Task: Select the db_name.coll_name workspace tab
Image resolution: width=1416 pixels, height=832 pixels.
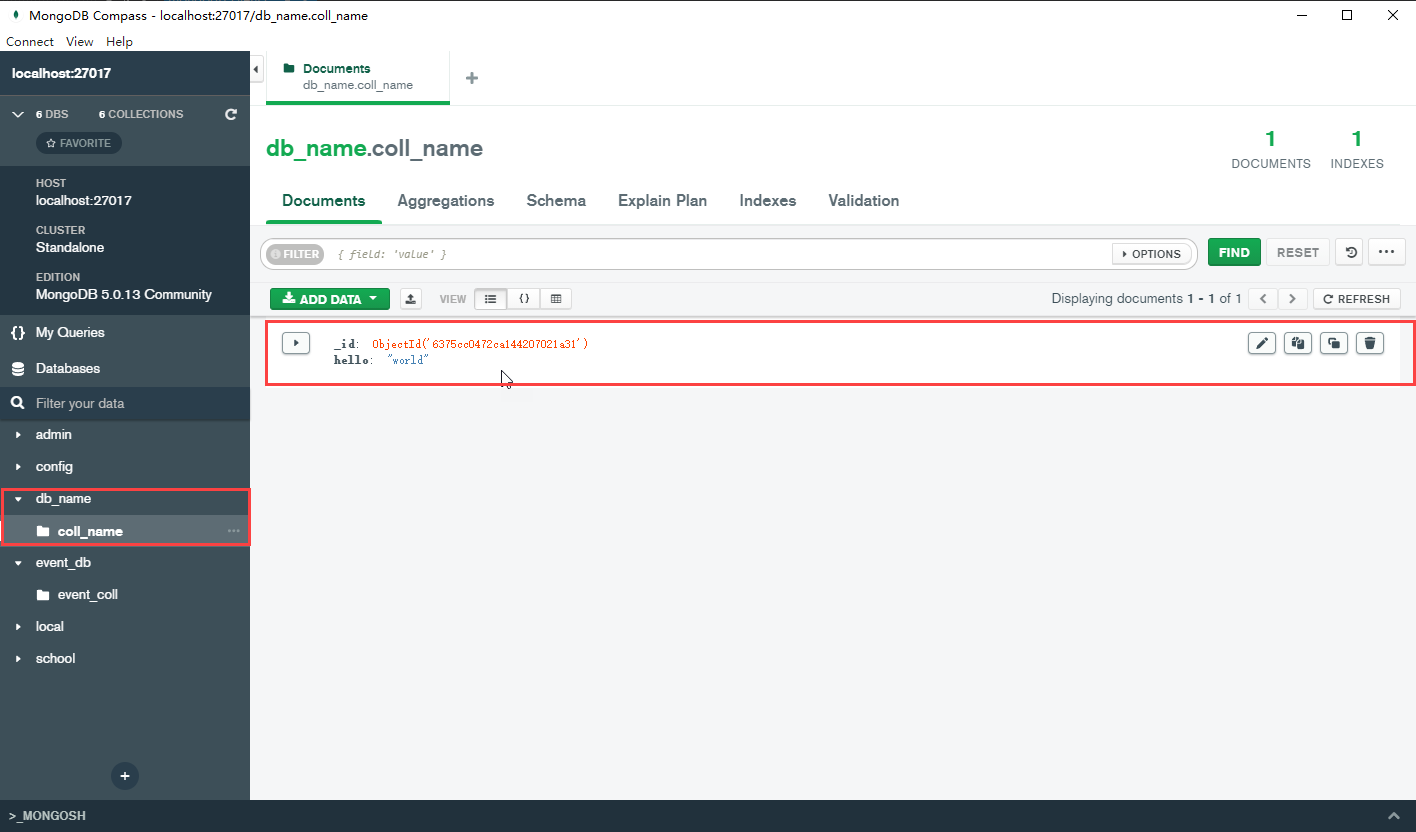Action: coord(358,77)
